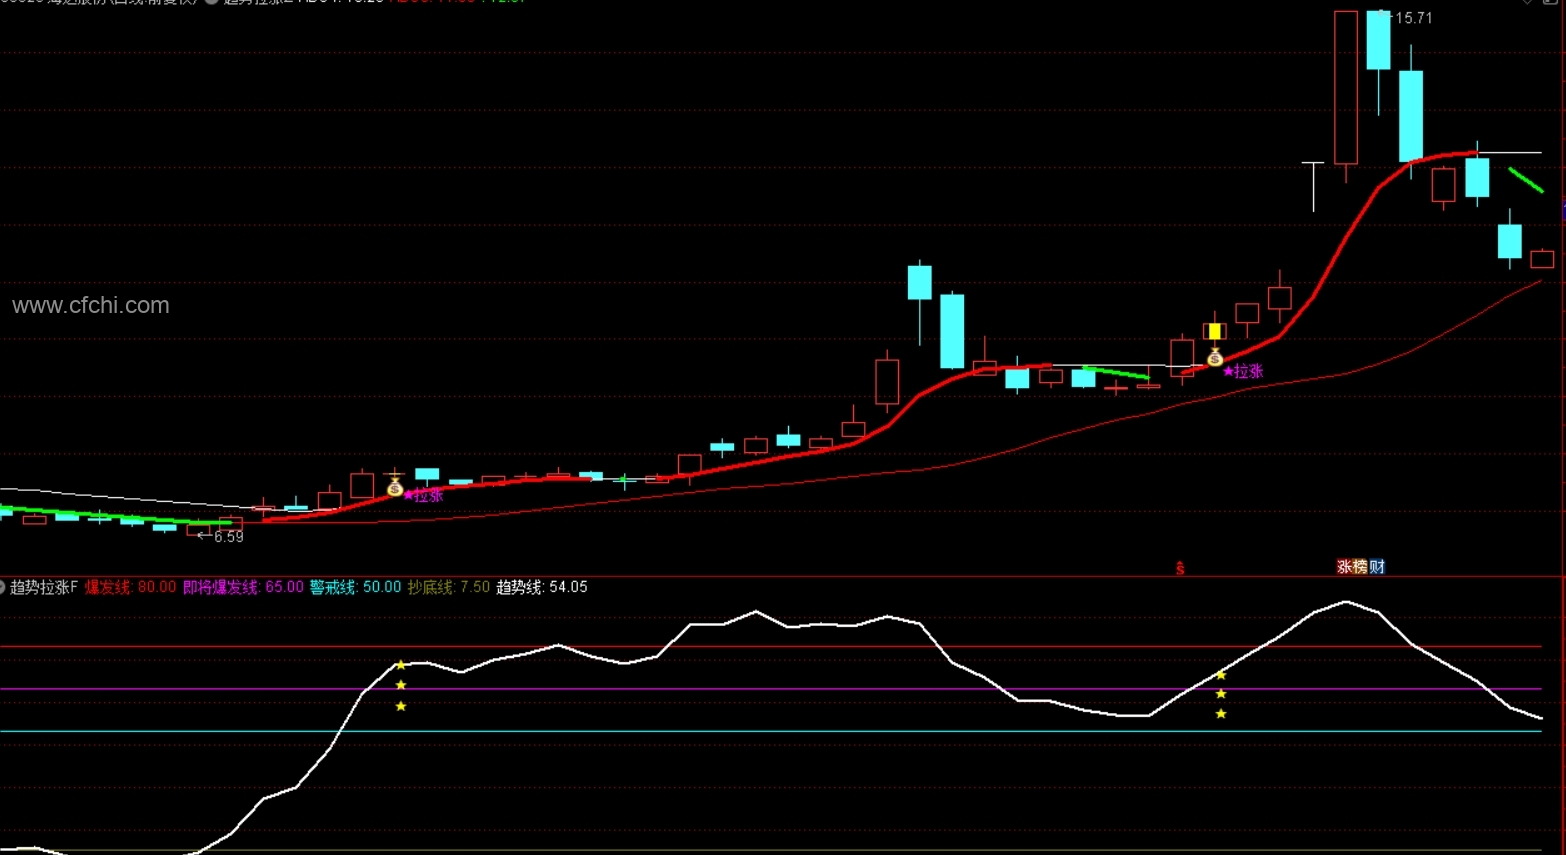Click the blue 财 badge above the indicator panel
The width and height of the screenshot is (1566, 855).
tap(1377, 567)
